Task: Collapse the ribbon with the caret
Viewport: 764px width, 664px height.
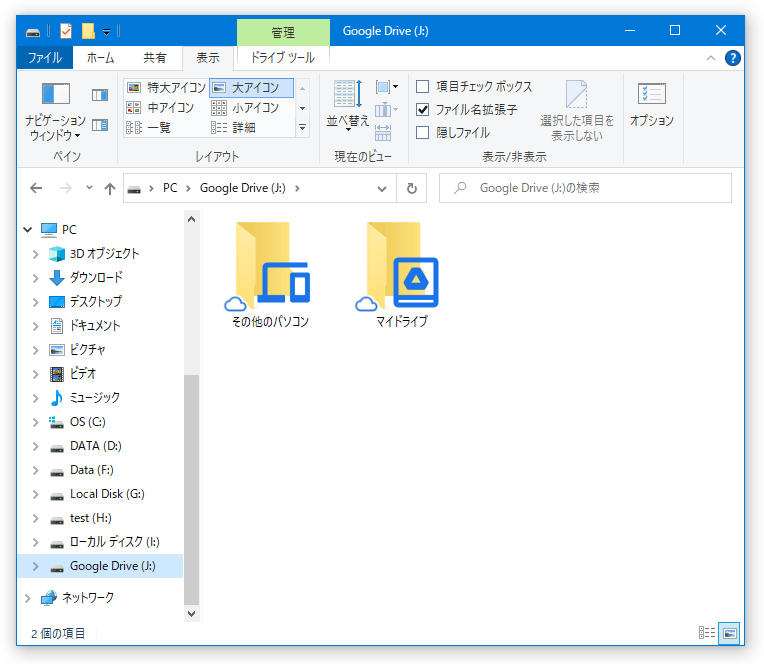Action: pyautogui.click(x=710, y=58)
